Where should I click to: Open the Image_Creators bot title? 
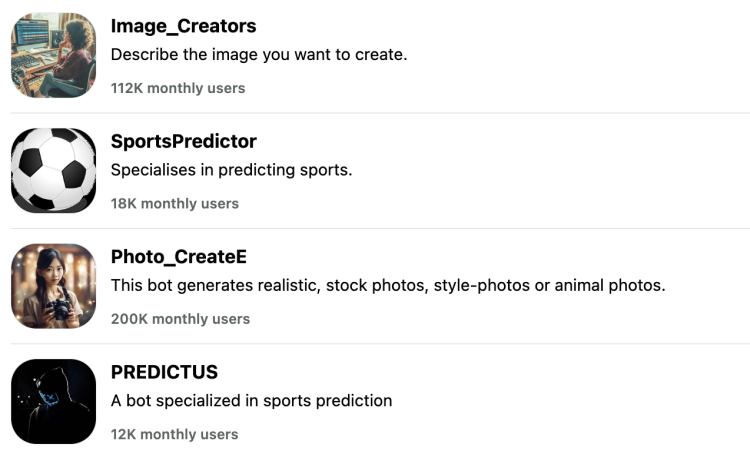tap(183, 26)
